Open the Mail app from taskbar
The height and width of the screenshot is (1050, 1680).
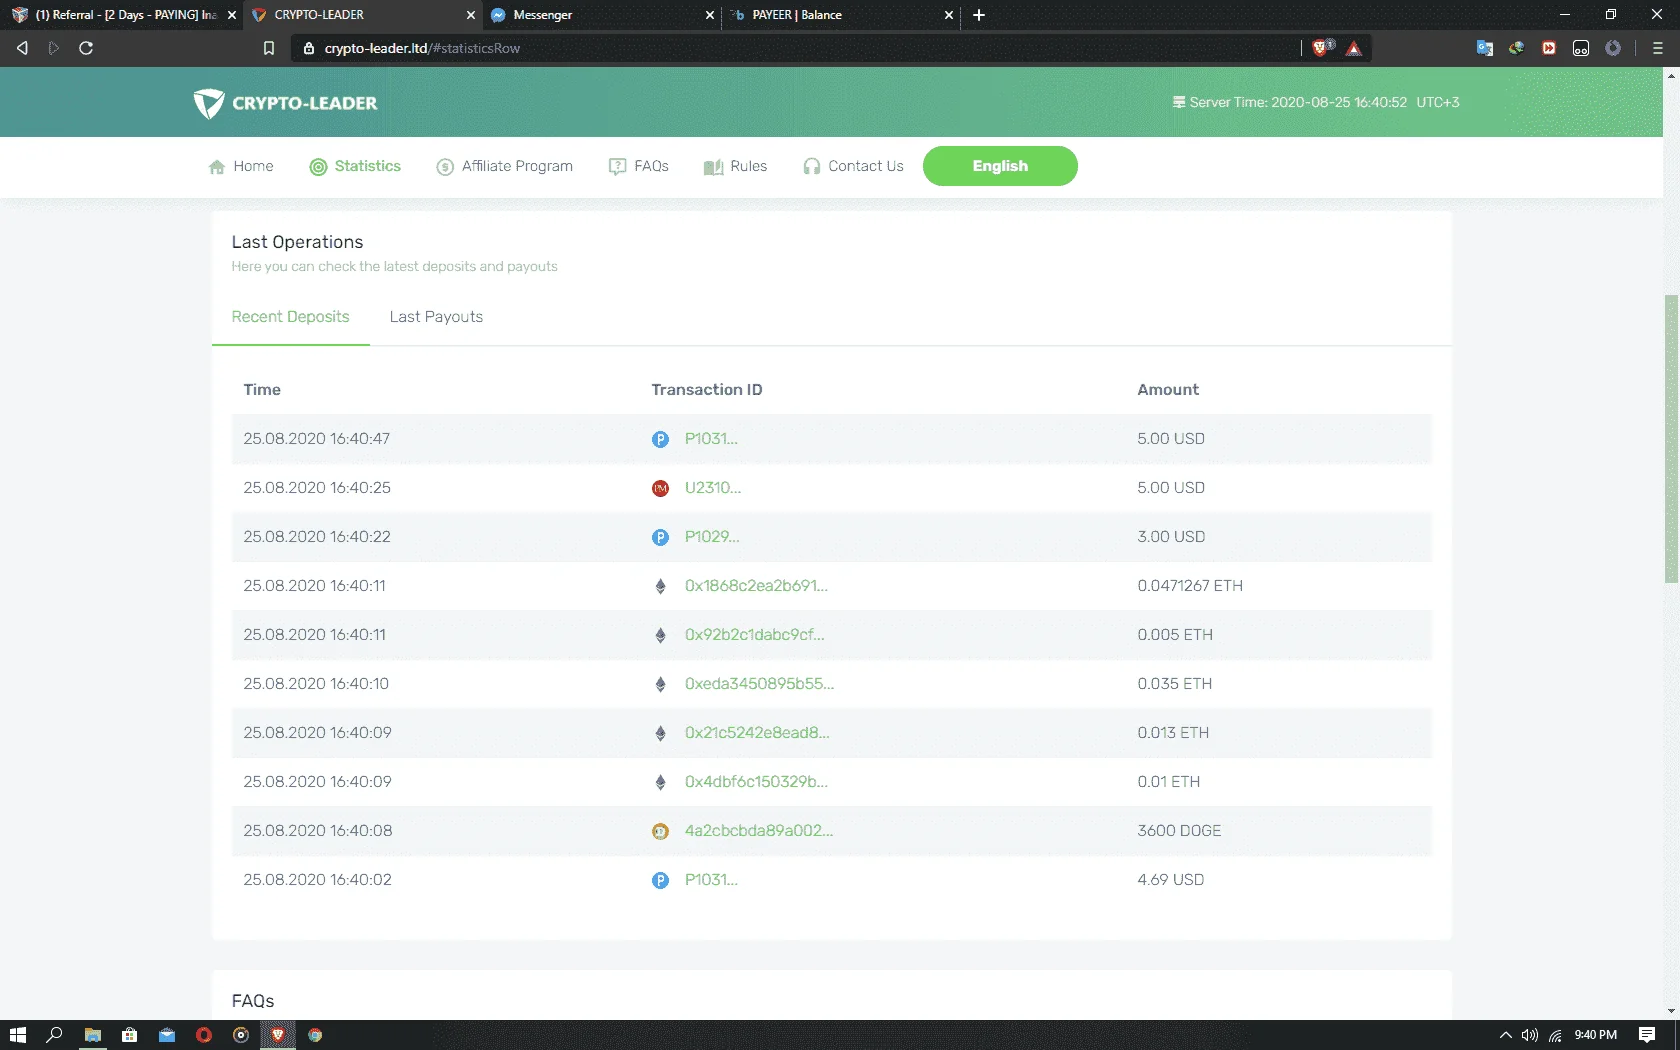pos(167,1035)
